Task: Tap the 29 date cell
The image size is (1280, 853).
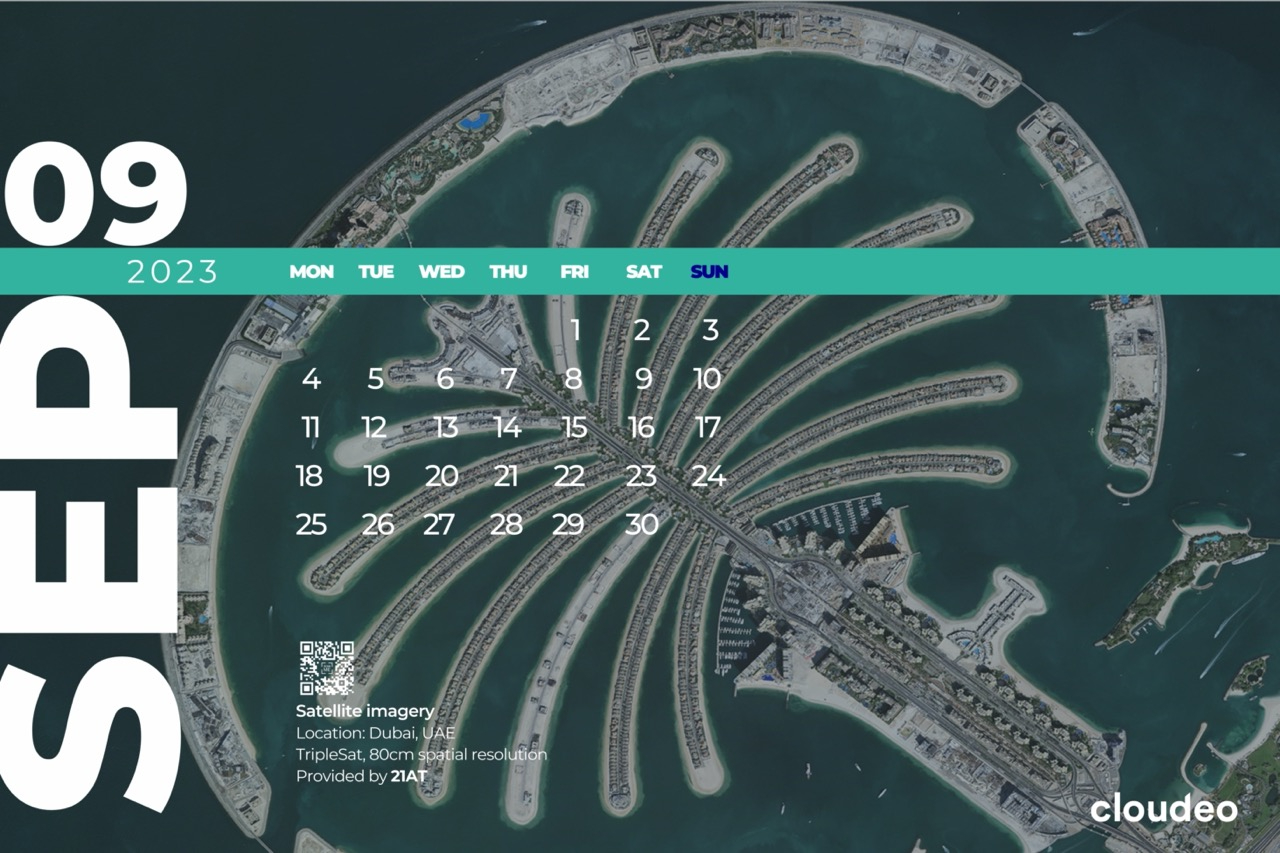Action: (x=568, y=525)
